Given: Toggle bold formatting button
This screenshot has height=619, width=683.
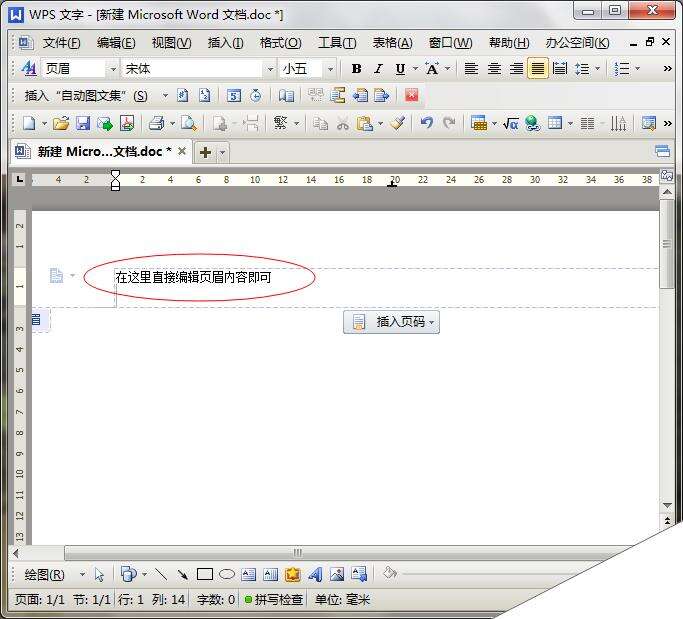Looking at the screenshot, I should [356, 69].
